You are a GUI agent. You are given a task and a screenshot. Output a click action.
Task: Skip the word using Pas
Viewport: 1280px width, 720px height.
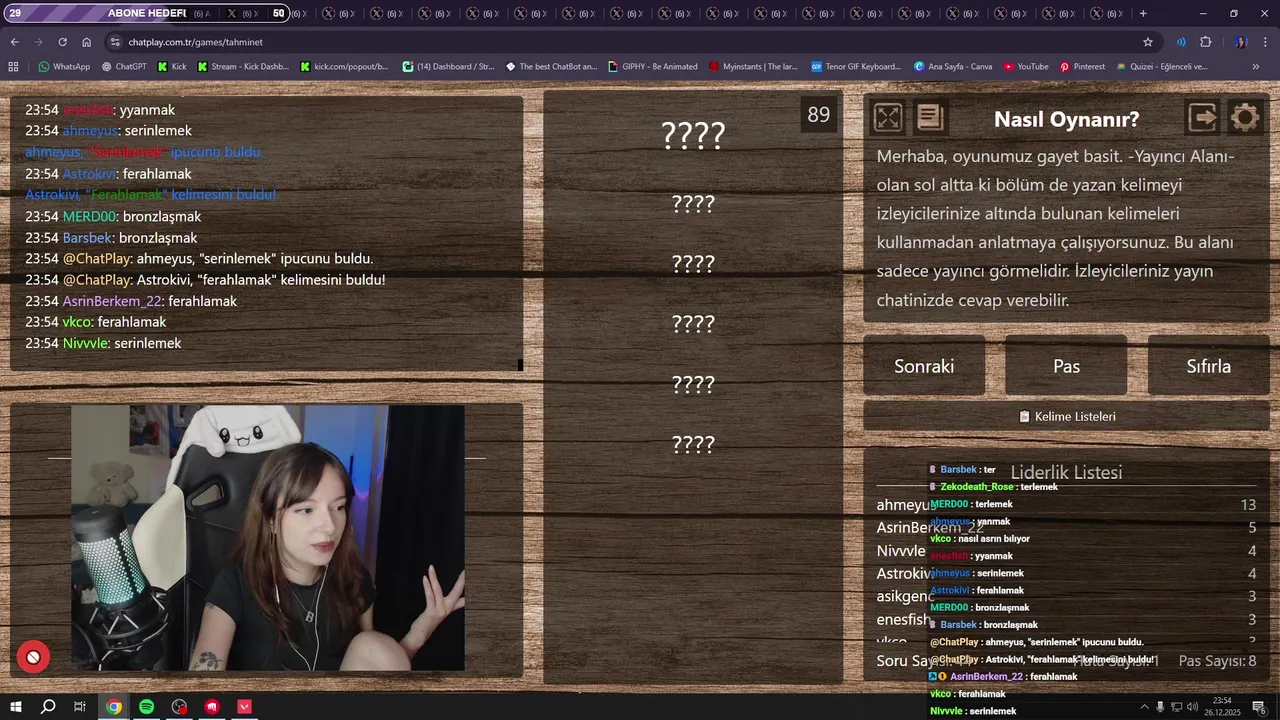[1066, 366]
